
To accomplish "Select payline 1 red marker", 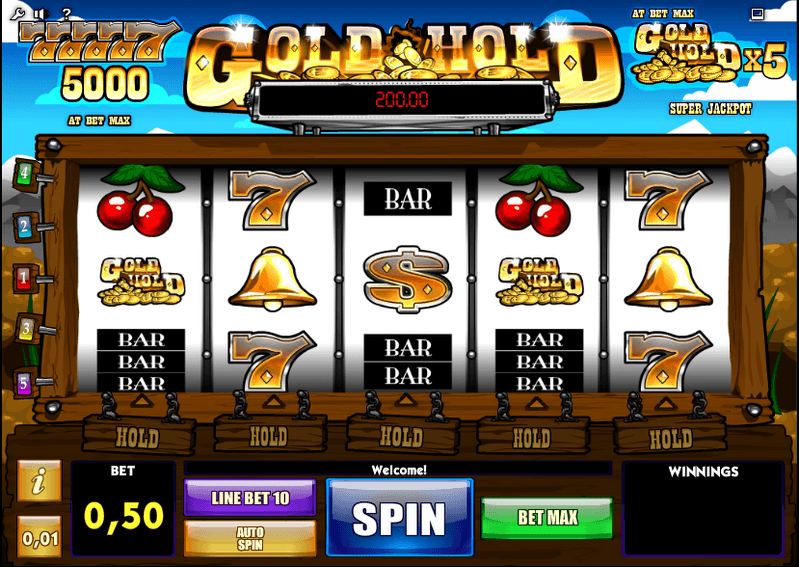I will [x=25, y=279].
